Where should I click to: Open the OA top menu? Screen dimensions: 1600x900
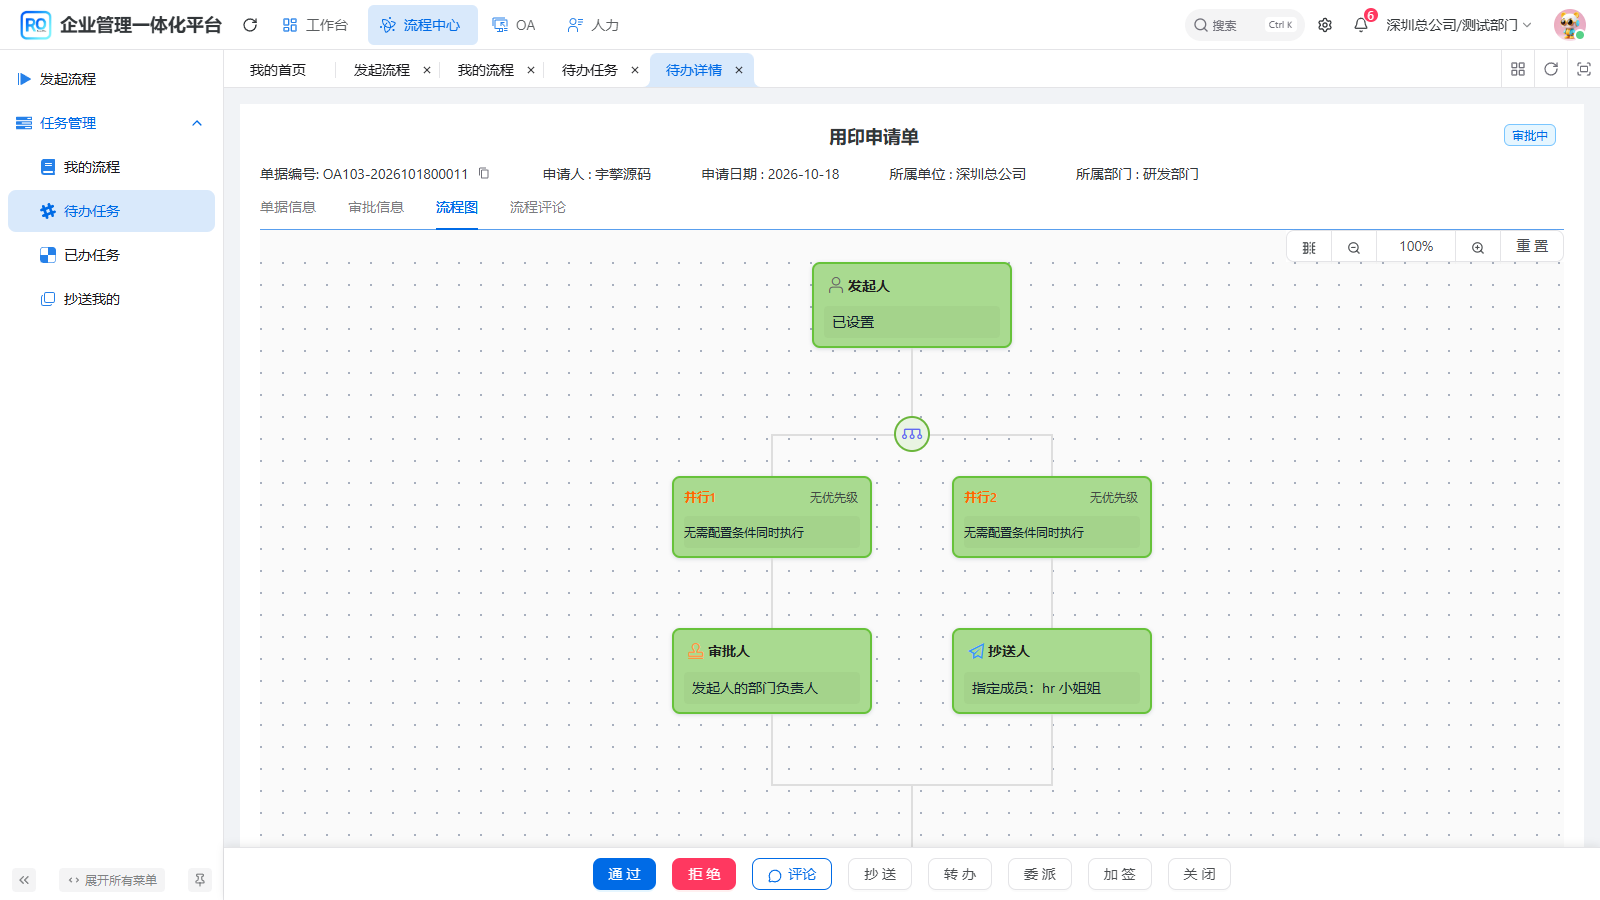pyautogui.click(x=514, y=25)
